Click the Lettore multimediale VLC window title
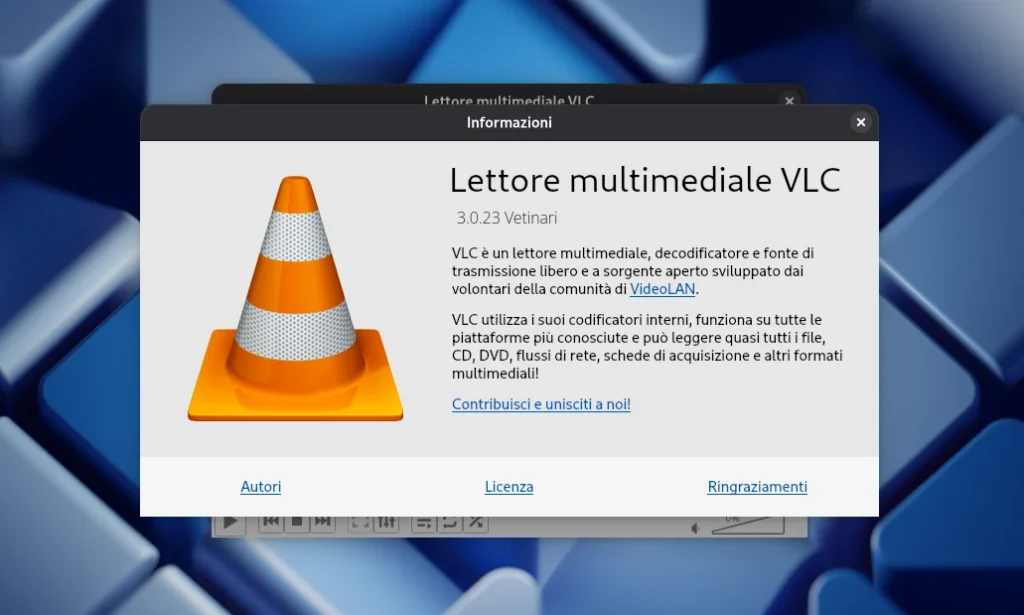Image resolution: width=1024 pixels, height=615 pixels. [x=508, y=101]
